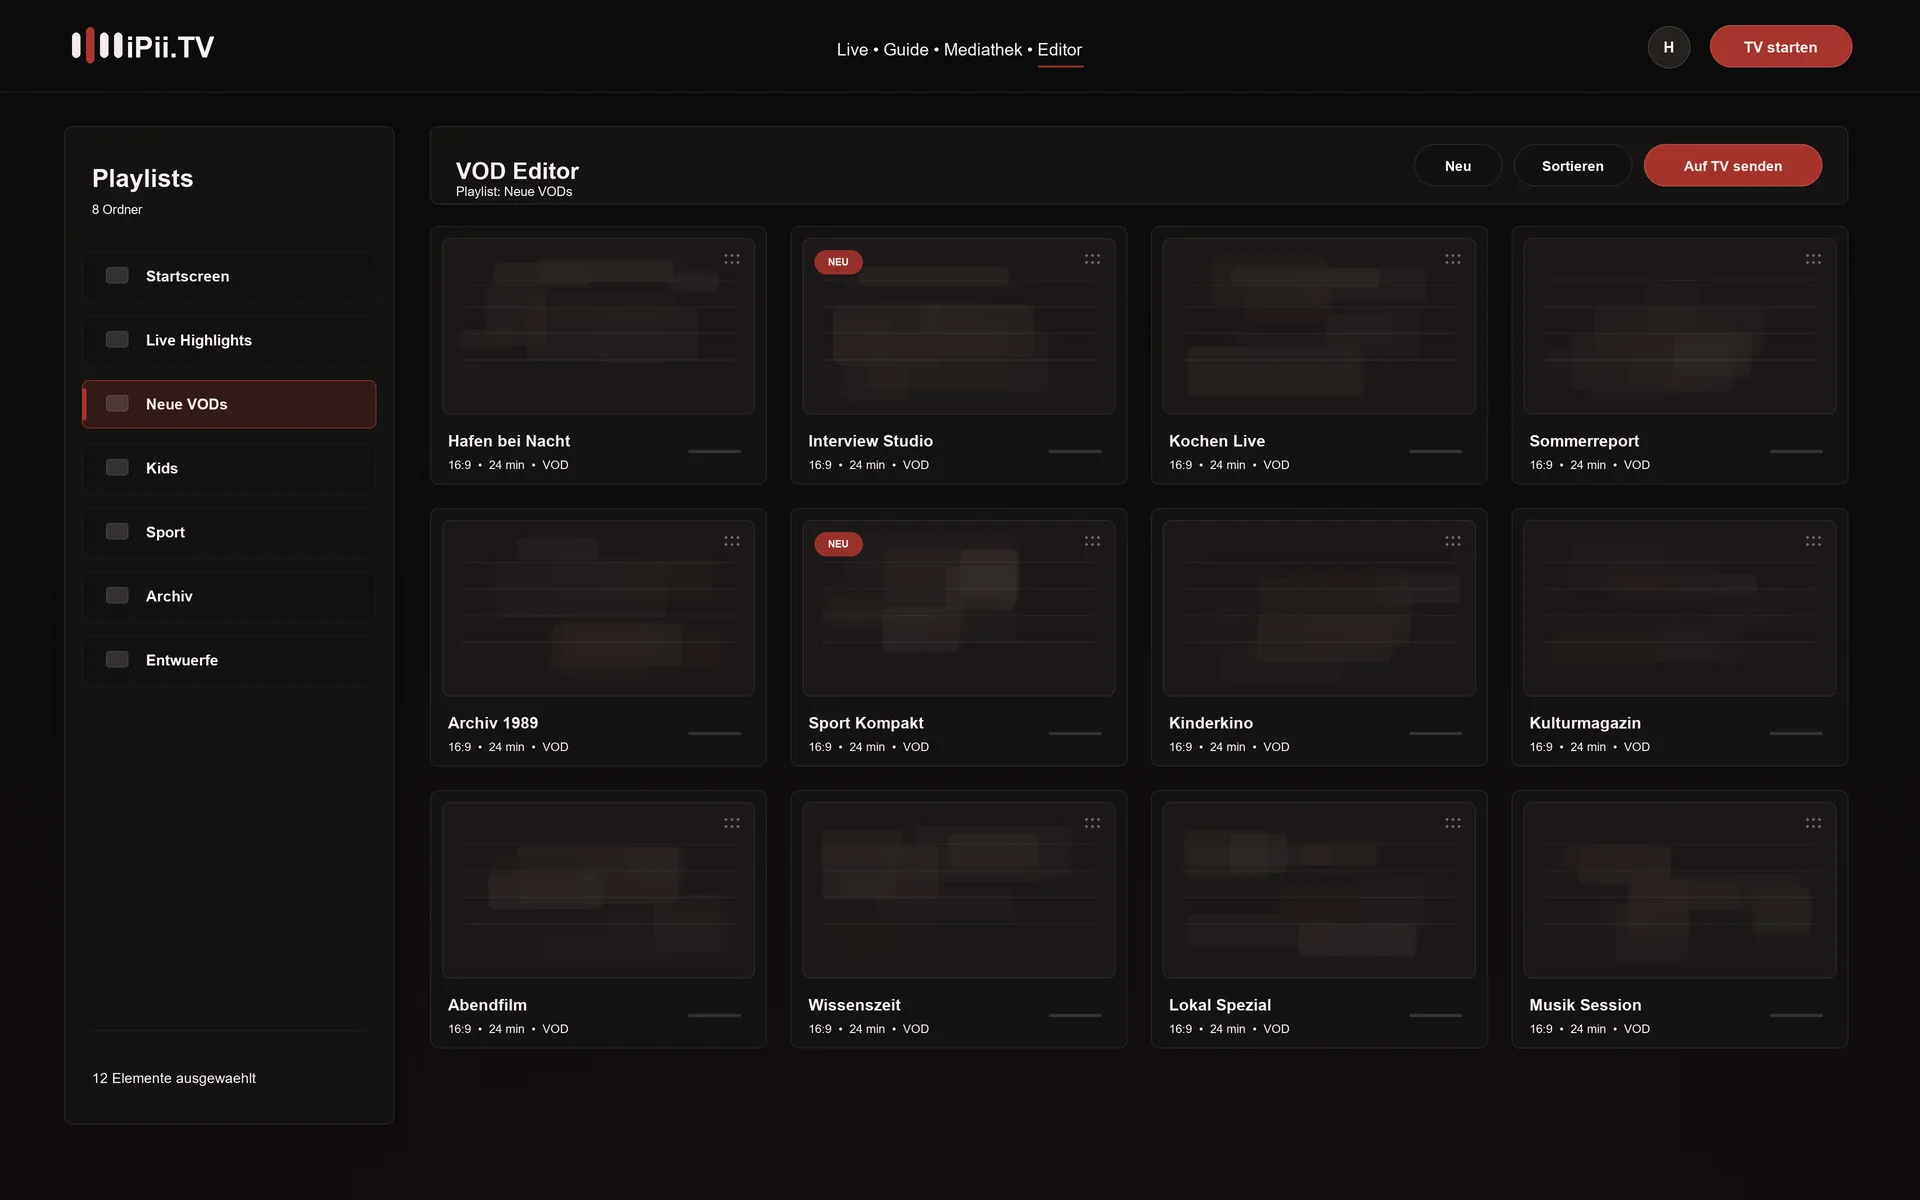Screen dimensions: 1920x1200
Task: Click the folder icon next to Archiv
Action: click(117, 595)
